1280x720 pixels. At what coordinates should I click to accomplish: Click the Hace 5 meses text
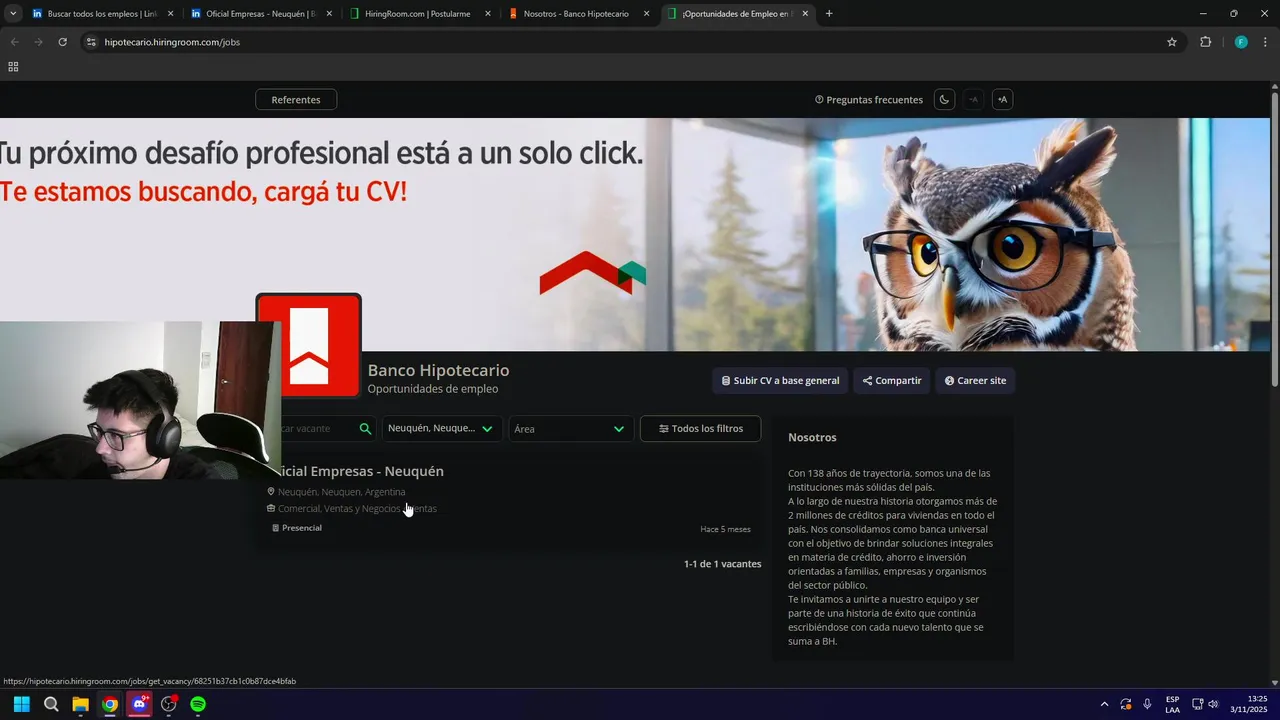[x=725, y=529]
